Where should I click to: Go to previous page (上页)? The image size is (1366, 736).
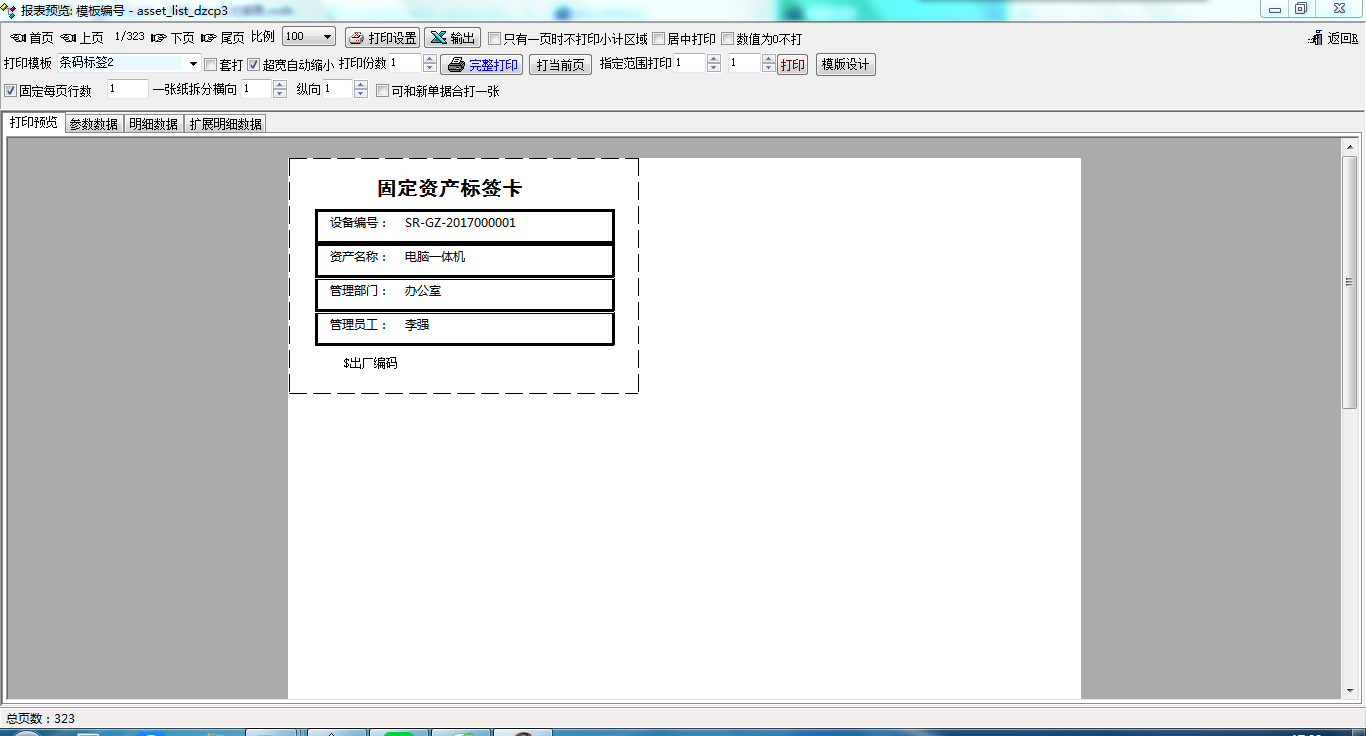coord(82,38)
